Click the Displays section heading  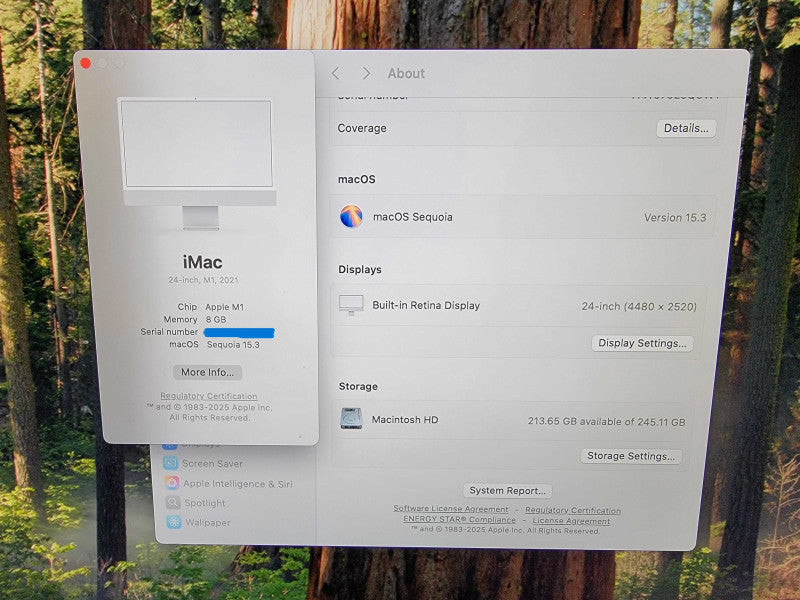click(x=360, y=269)
